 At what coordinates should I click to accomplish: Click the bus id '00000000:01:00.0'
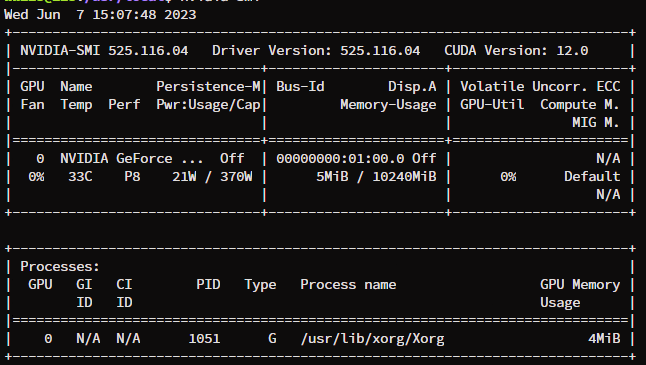(340, 159)
